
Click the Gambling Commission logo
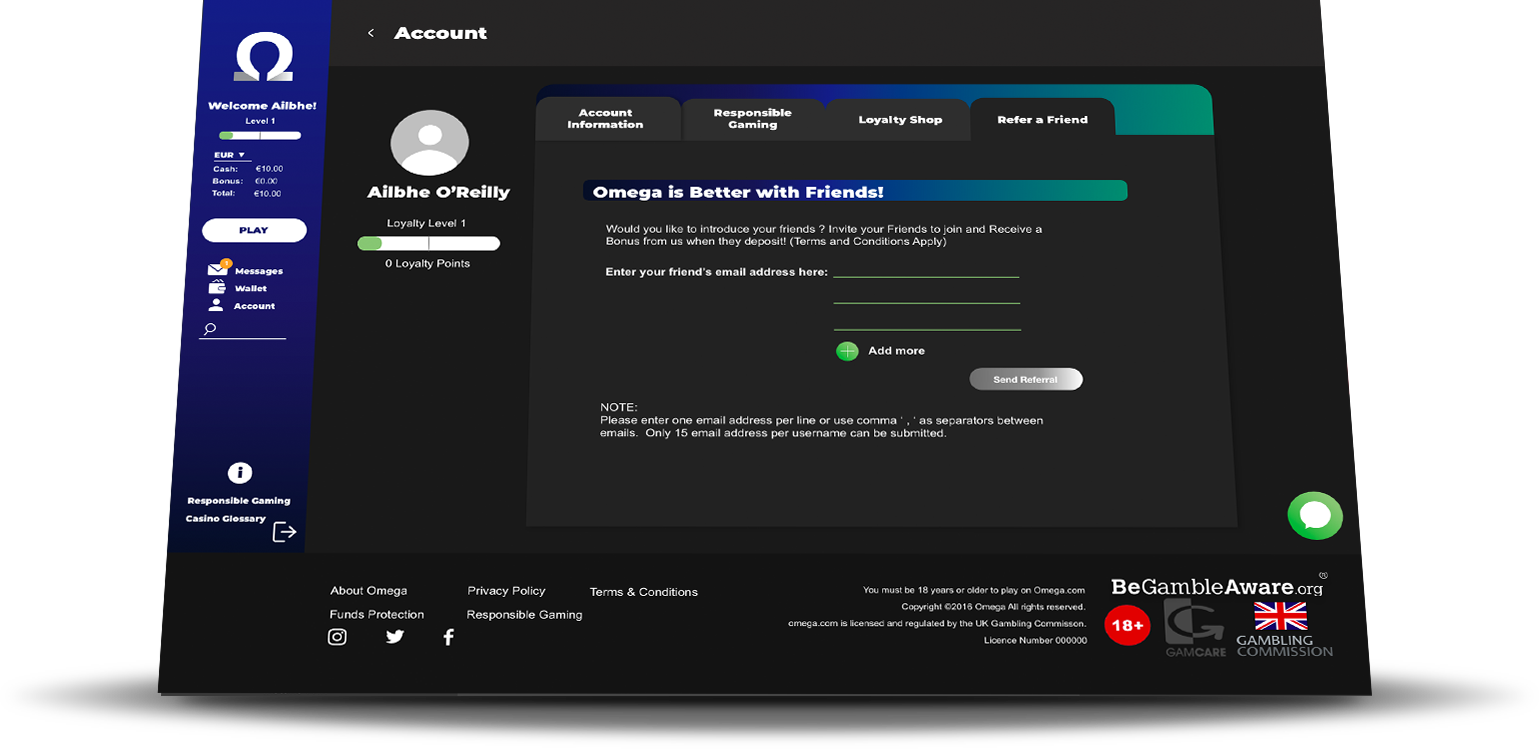click(x=1284, y=629)
